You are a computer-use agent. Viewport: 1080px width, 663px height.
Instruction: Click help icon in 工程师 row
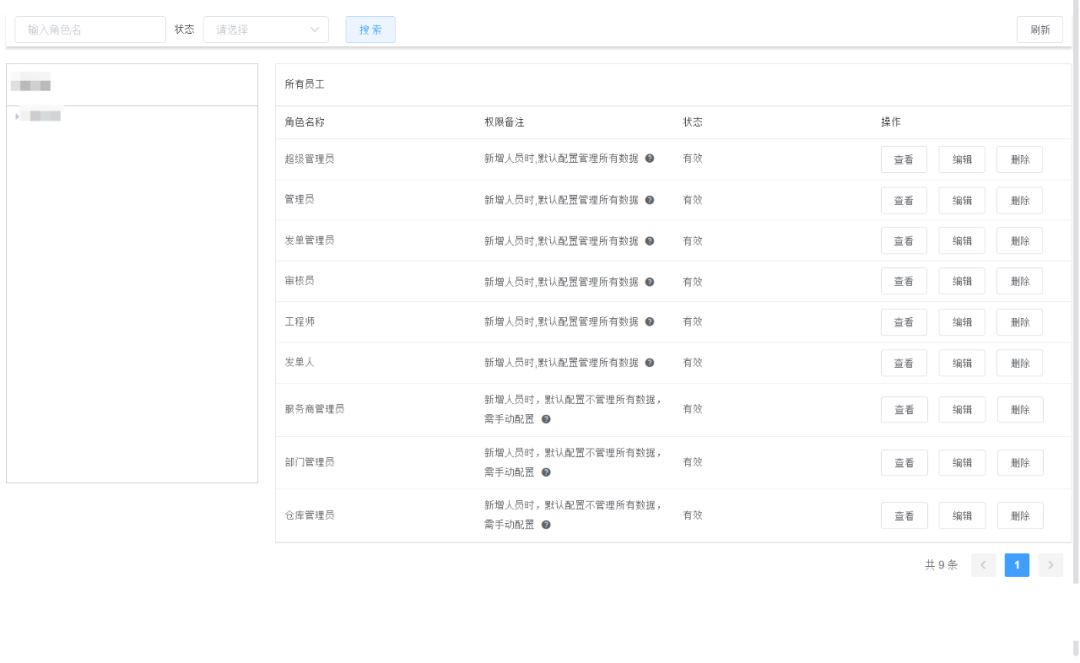tap(649, 322)
